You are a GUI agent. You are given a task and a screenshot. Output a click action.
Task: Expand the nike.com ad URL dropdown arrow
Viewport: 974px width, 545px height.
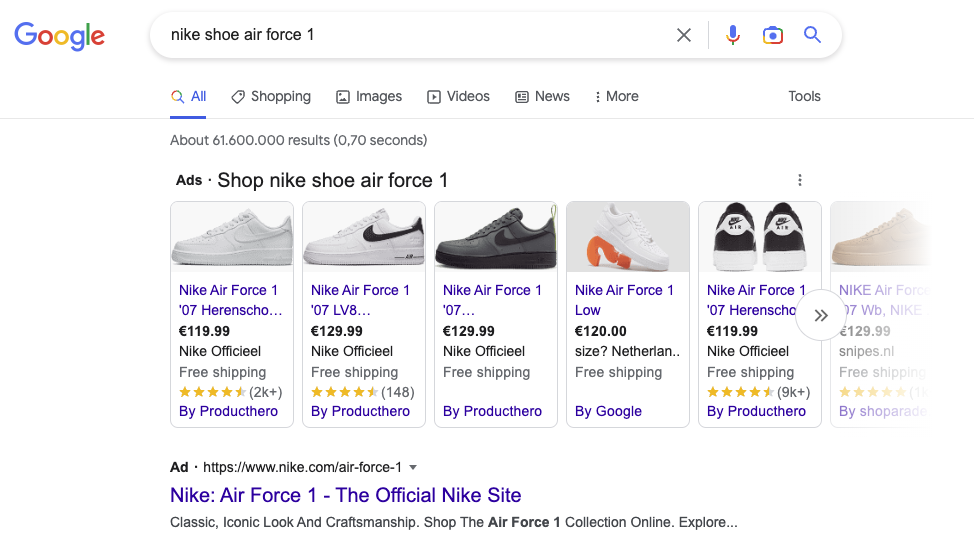tap(413, 467)
